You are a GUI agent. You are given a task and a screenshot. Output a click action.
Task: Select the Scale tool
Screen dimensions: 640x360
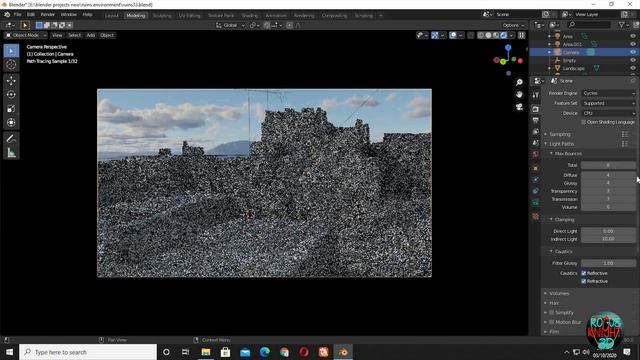pyautogui.click(x=11, y=109)
